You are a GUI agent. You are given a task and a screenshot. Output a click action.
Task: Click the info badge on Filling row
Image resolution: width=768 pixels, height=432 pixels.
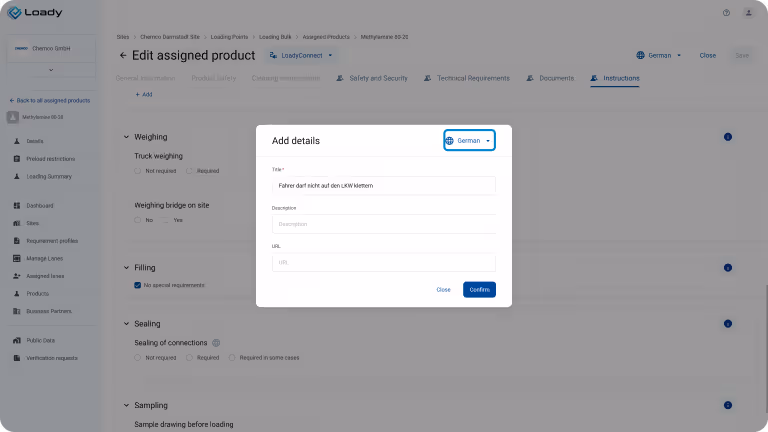click(728, 268)
